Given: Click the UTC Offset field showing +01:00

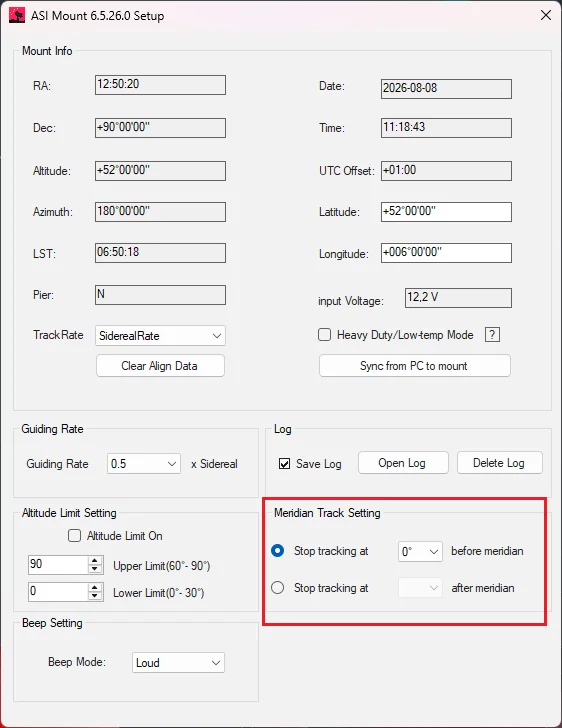Looking at the screenshot, I should click(x=446, y=171).
